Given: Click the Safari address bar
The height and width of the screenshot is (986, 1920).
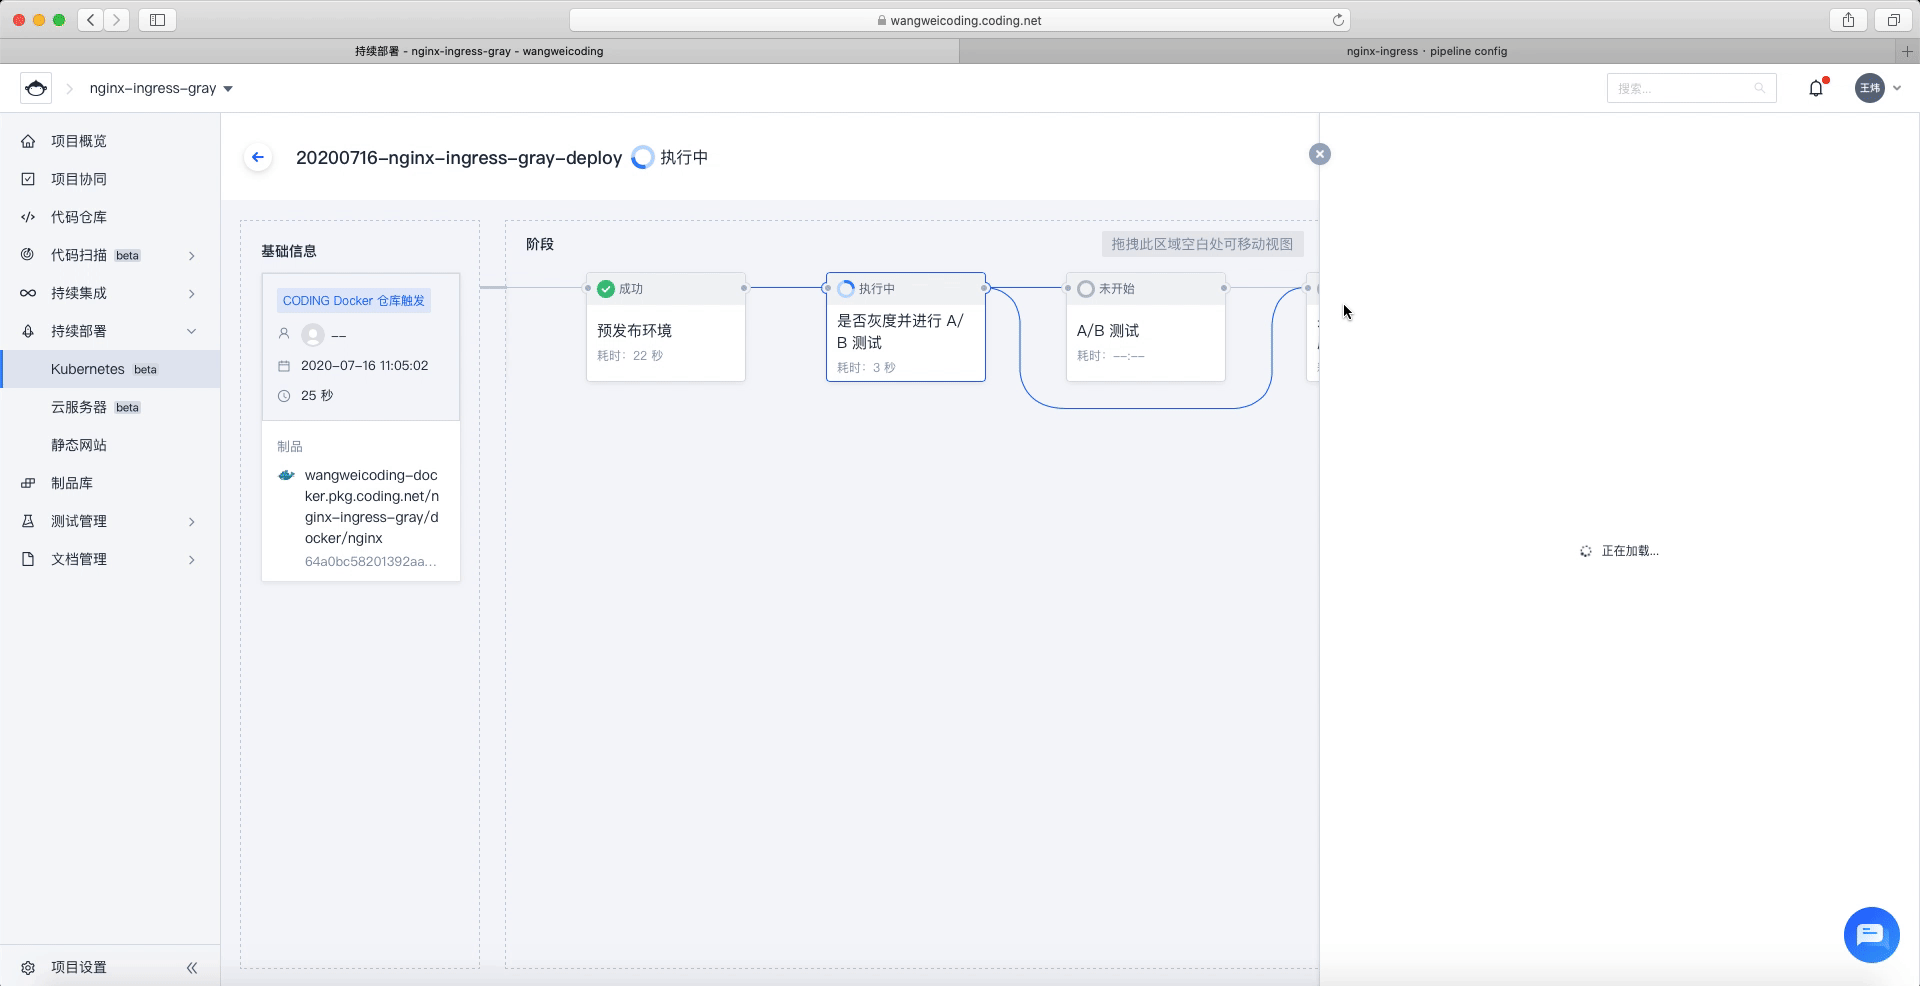Looking at the screenshot, I should [960, 20].
